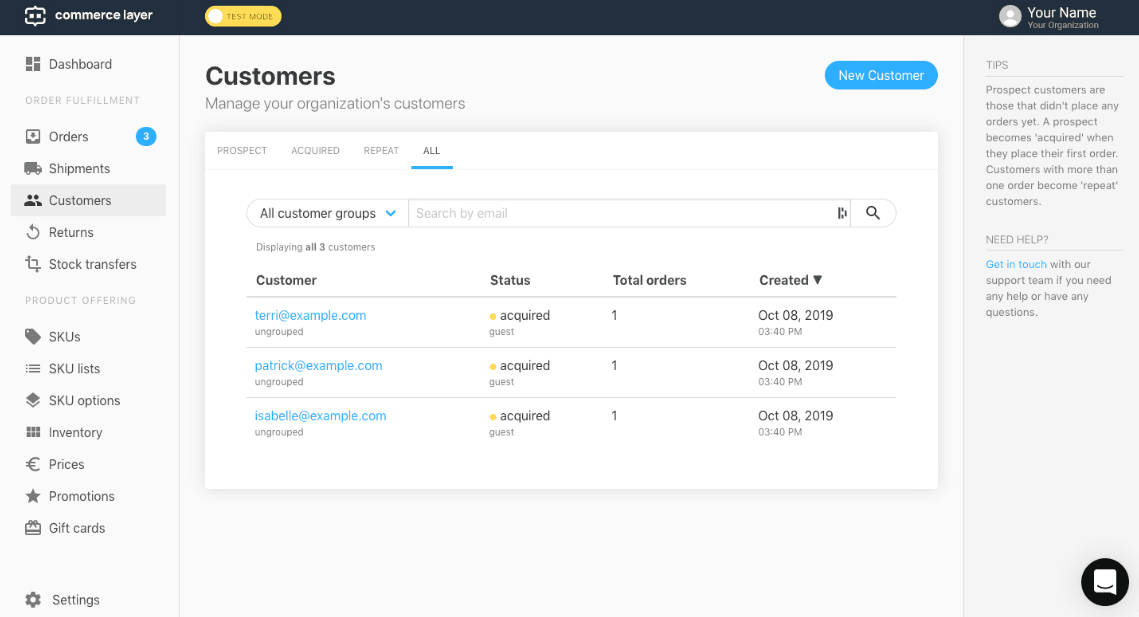The width and height of the screenshot is (1139, 617).
Task: Click the Customers people icon
Action: coord(33,201)
